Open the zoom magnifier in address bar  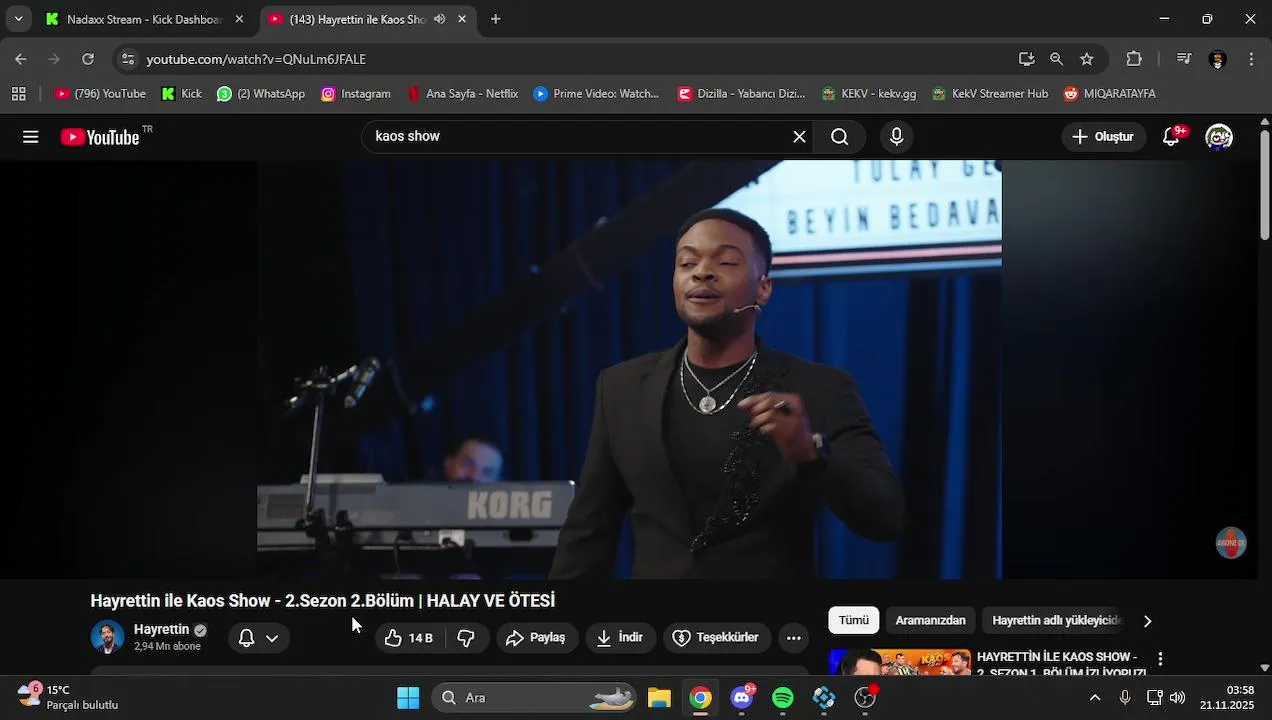coord(1056,59)
